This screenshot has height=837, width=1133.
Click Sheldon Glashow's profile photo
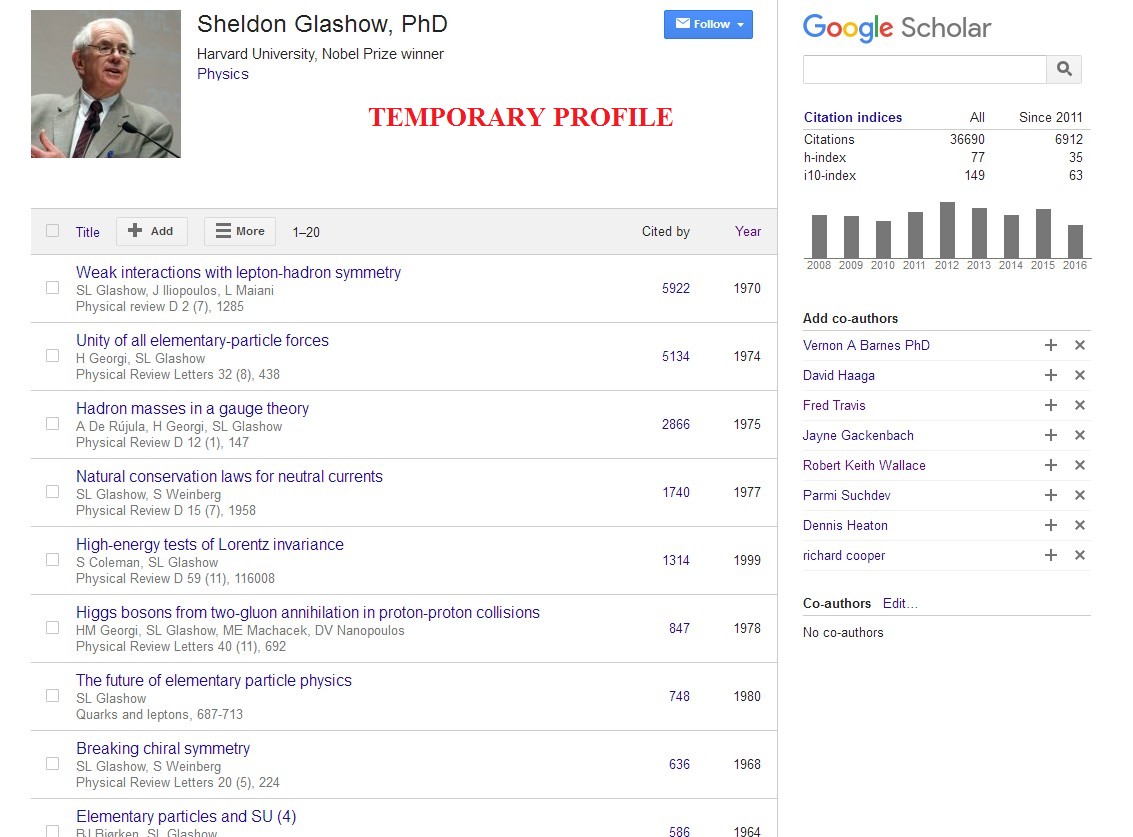point(105,84)
